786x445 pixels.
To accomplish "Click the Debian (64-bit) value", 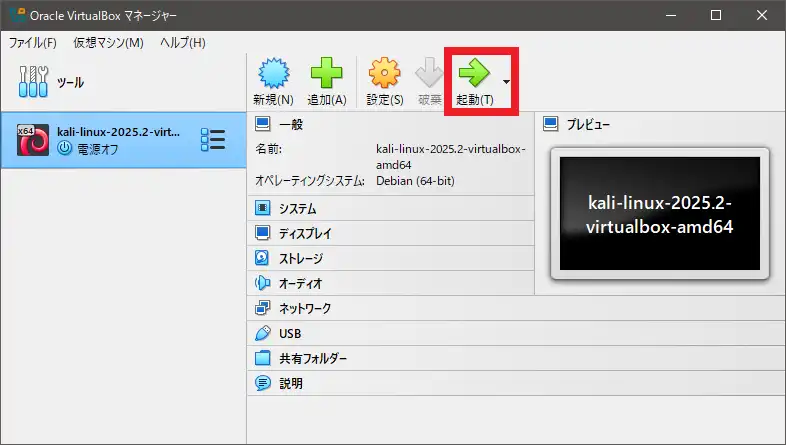I will [416, 181].
